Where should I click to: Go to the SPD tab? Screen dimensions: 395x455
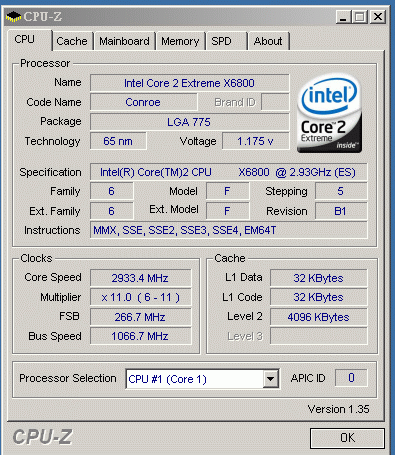pos(226,41)
